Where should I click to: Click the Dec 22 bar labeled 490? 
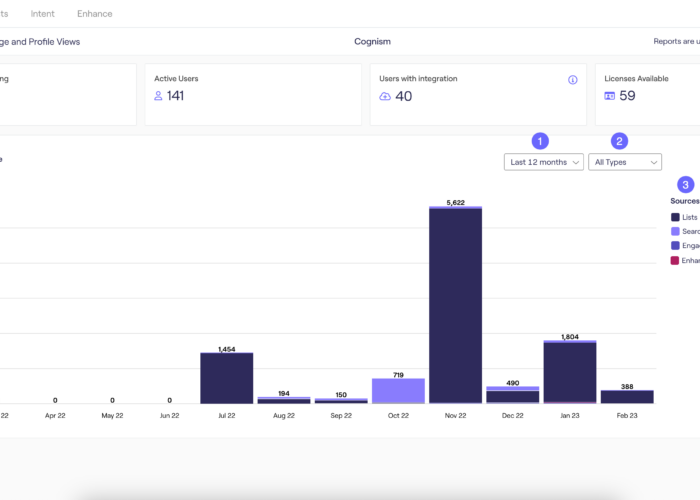coord(512,395)
